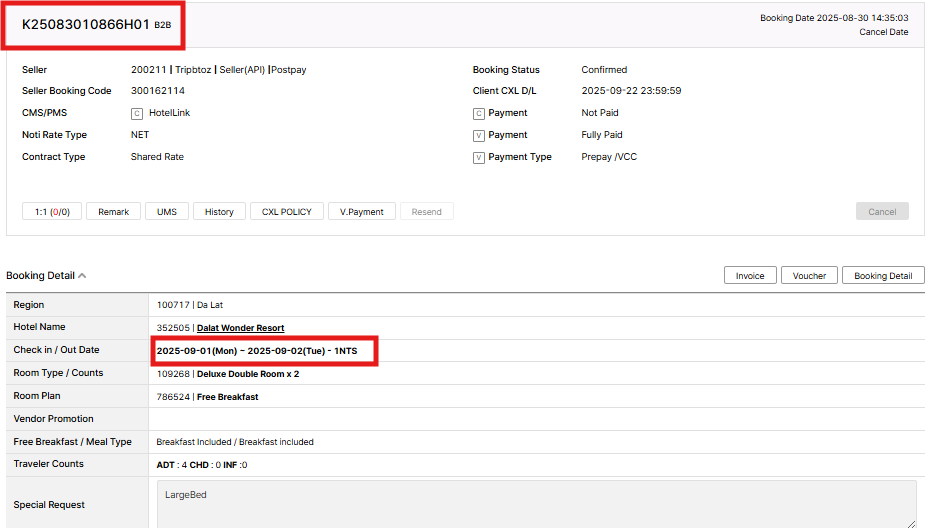Open the Dalat Wonder Resort hotel link
This screenshot has height=528, width=933.
click(240, 328)
